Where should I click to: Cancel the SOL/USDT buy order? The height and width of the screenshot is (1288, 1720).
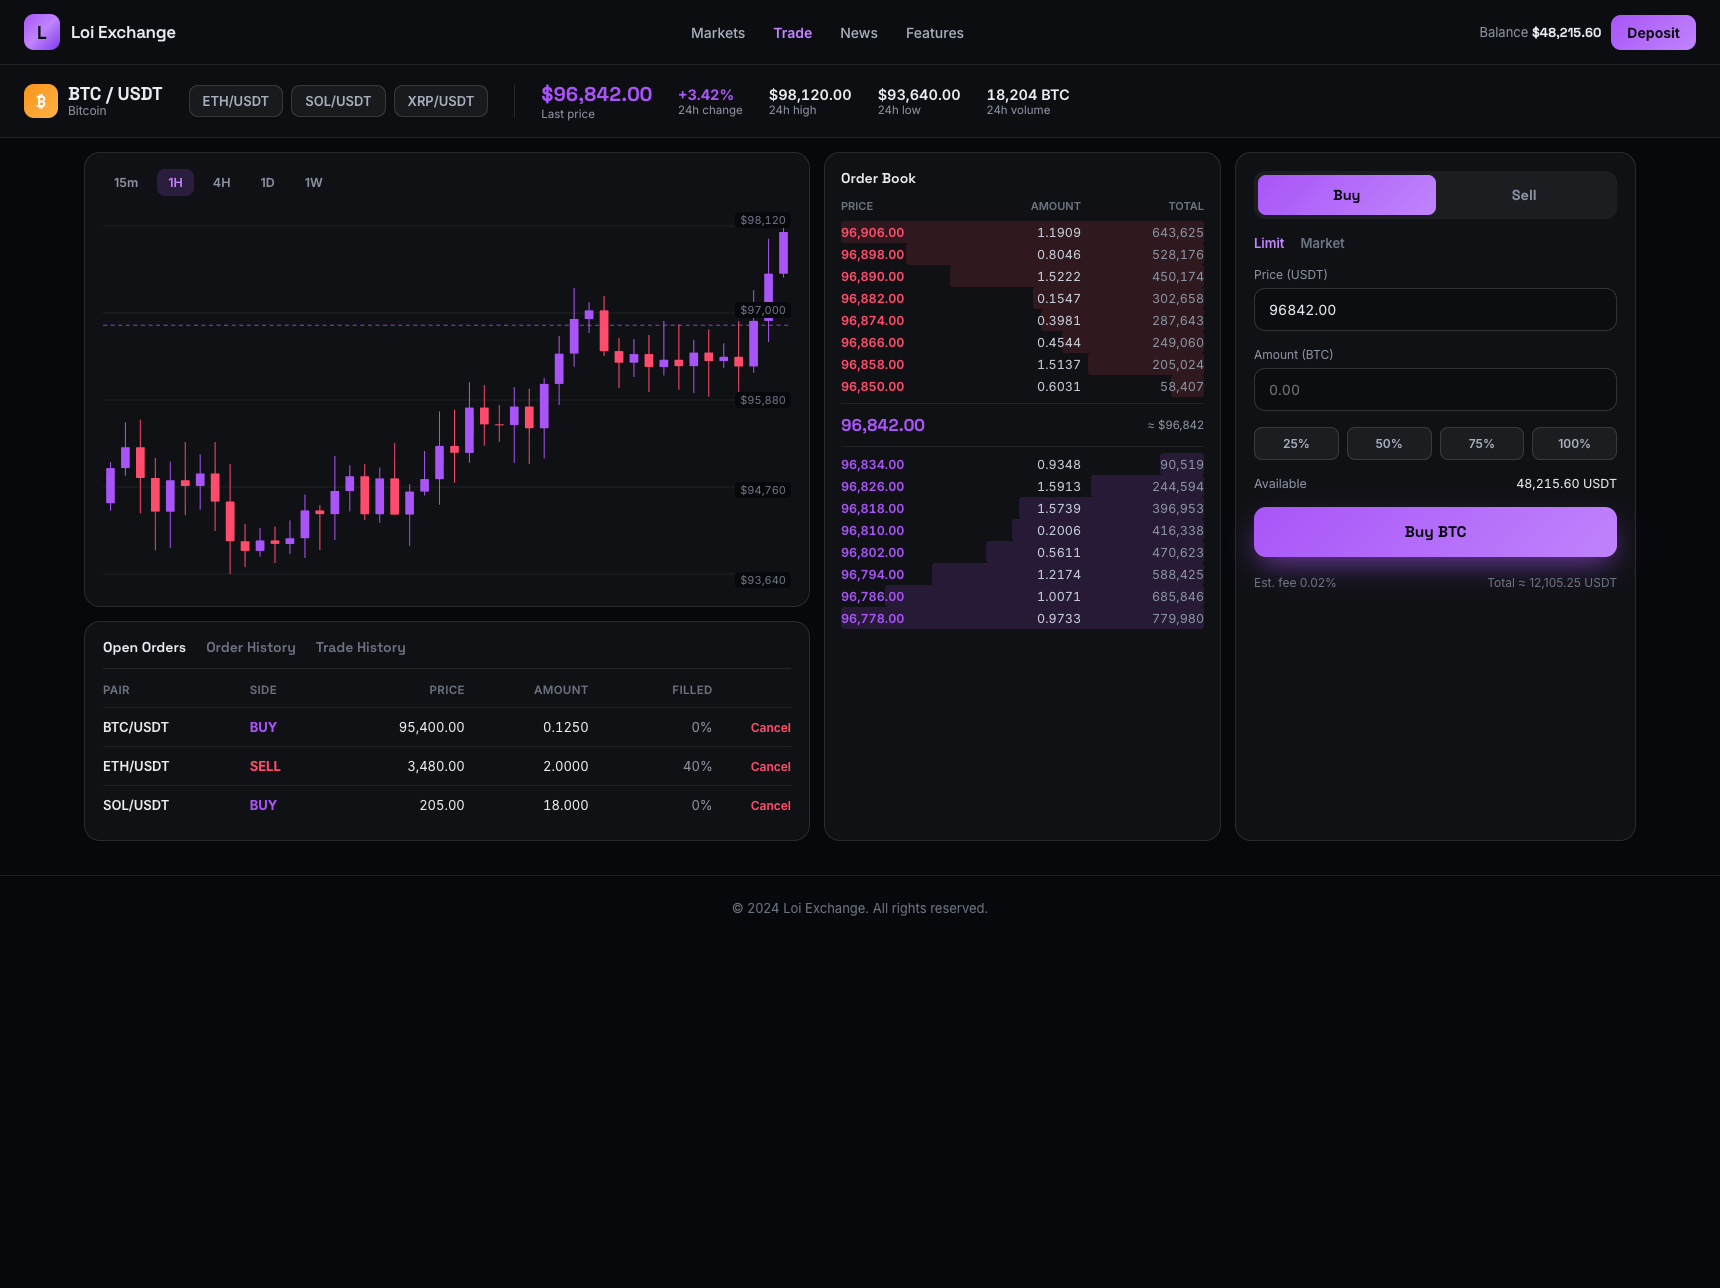click(x=770, y=806)
